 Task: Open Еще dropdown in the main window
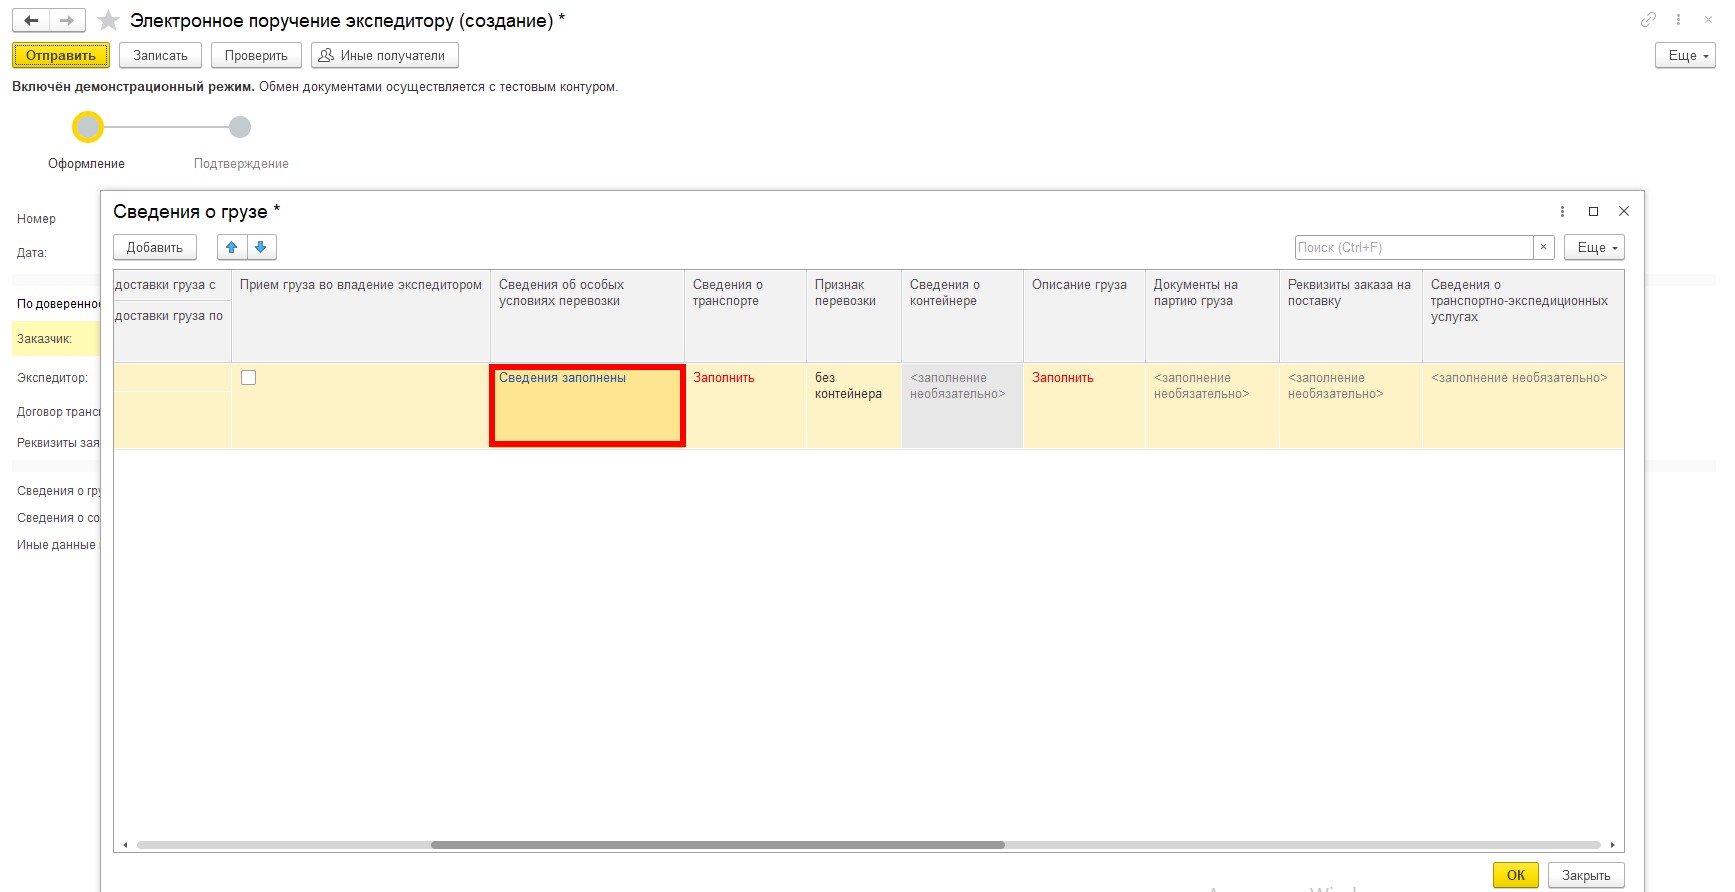tap(1685, 55)
